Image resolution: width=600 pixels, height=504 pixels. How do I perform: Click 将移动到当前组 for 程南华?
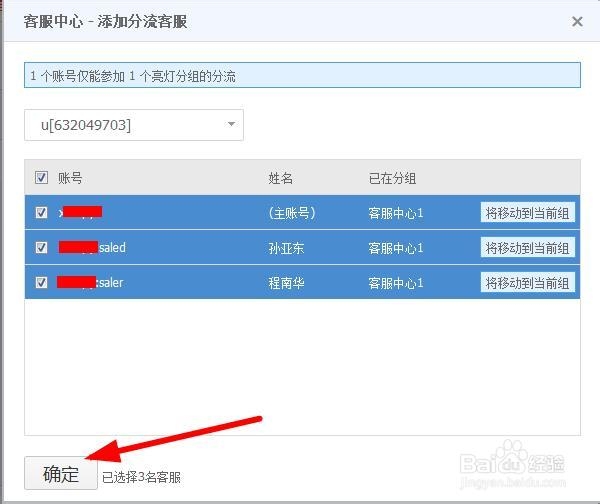click(x=528, y=283)
